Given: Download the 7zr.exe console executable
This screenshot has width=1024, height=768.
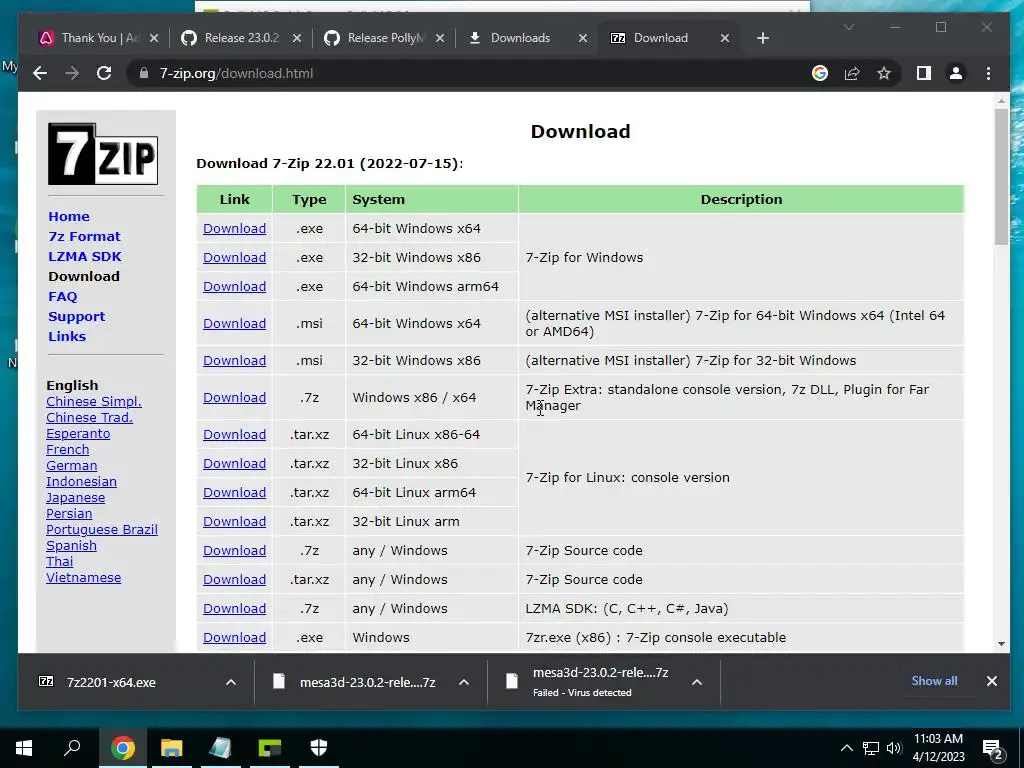Looking at the screenshot, I should coord(234,637).
